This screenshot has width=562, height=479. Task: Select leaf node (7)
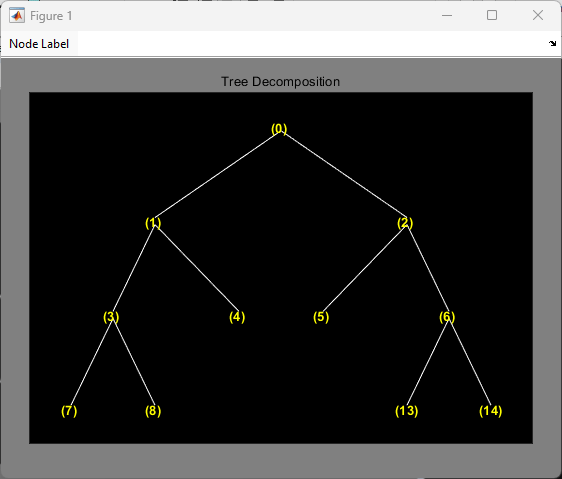[69, 411]
